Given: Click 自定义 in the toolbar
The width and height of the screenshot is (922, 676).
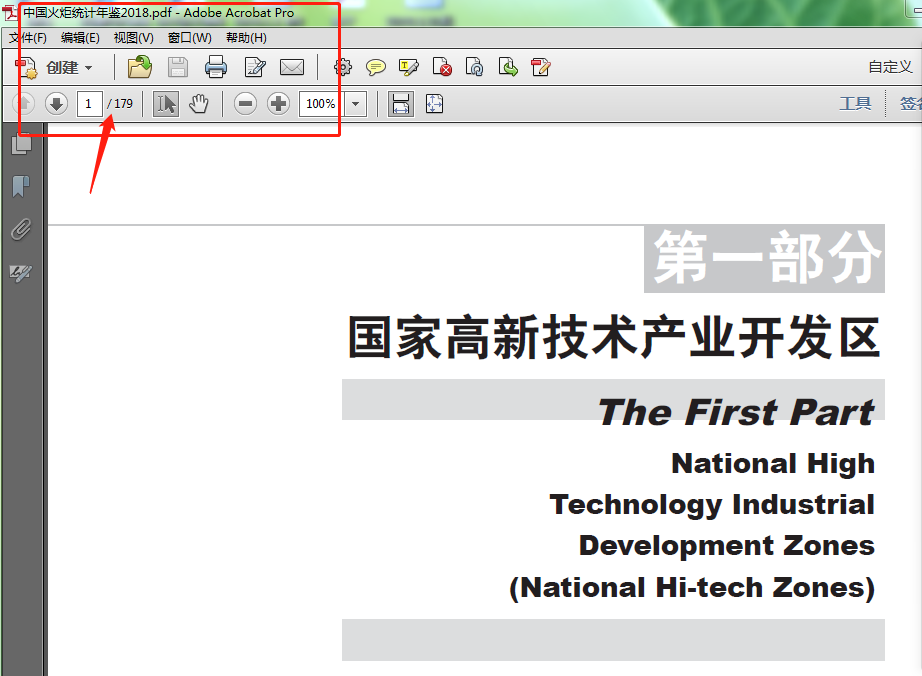Looking at the screenshot, I should point(890,67).
